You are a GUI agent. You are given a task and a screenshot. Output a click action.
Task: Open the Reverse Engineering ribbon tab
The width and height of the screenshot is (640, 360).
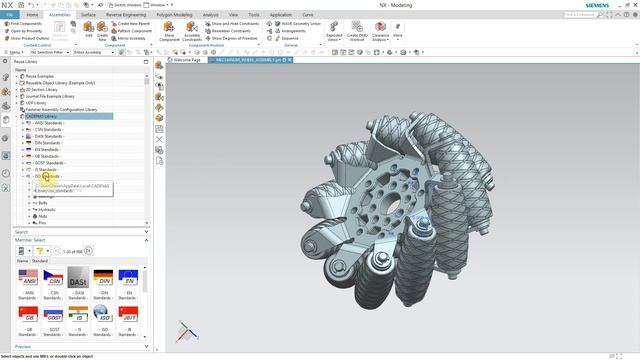point(126,15)
